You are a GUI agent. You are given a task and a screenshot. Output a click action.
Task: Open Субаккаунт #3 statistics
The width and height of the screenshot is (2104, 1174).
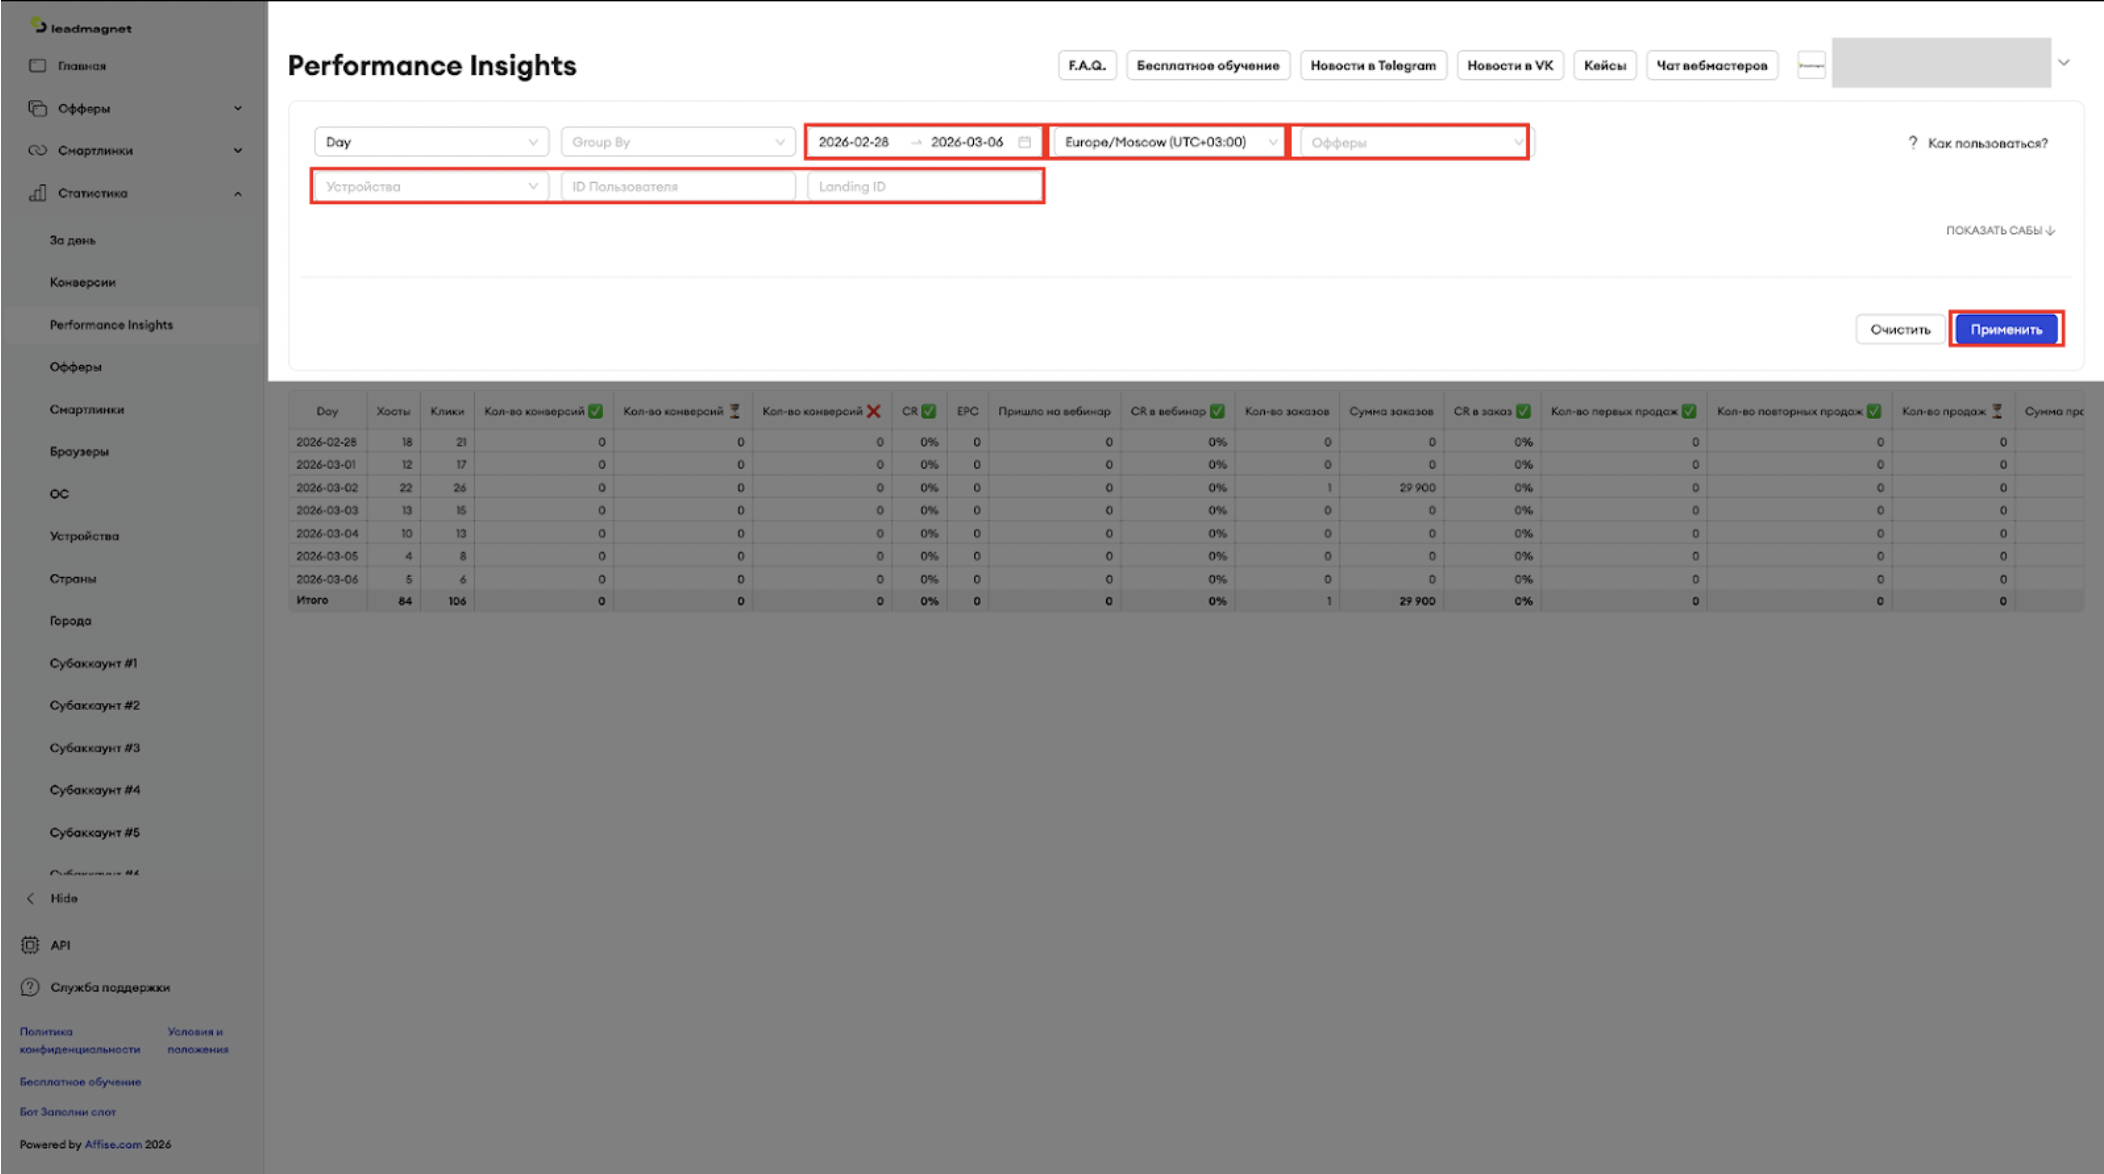95,747
